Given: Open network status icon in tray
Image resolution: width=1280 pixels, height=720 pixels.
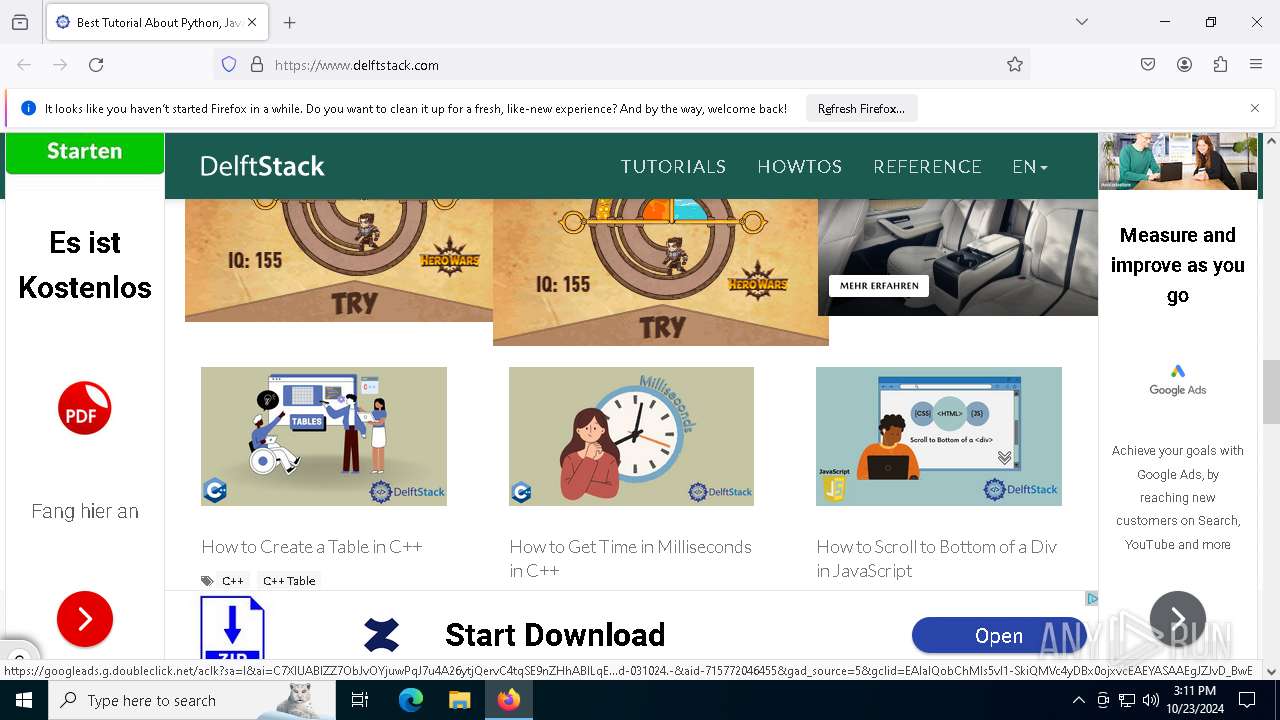Looking at the screenshot, I should click(x=1127, y=700).
